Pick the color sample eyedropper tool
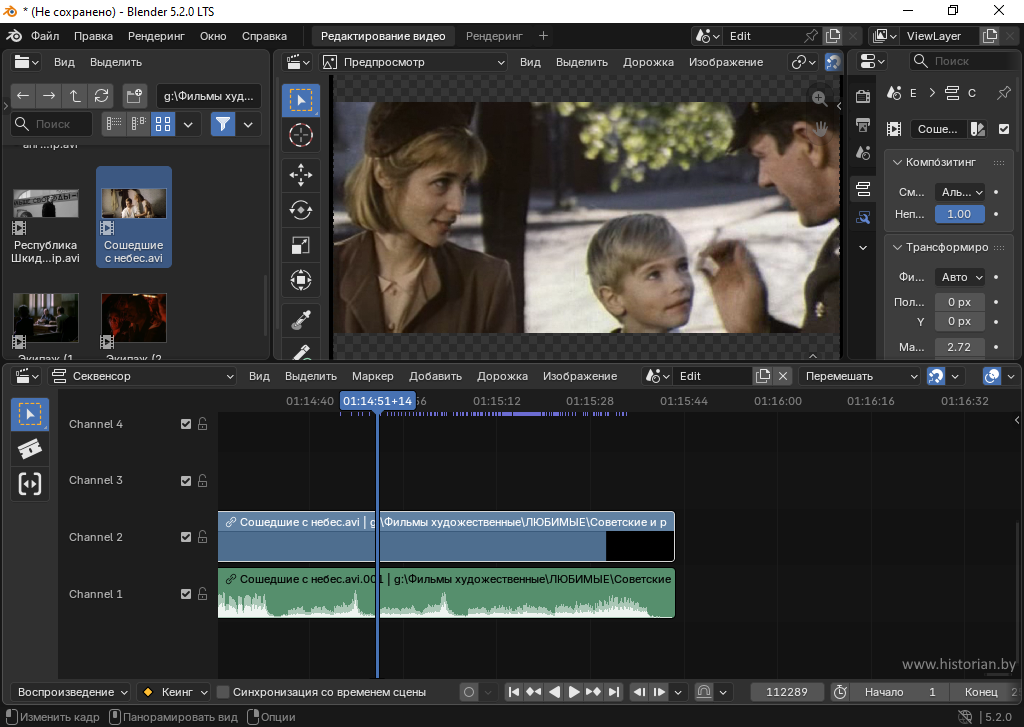Viewport: 1024px width, 727px height. click(x=300, y=320)
